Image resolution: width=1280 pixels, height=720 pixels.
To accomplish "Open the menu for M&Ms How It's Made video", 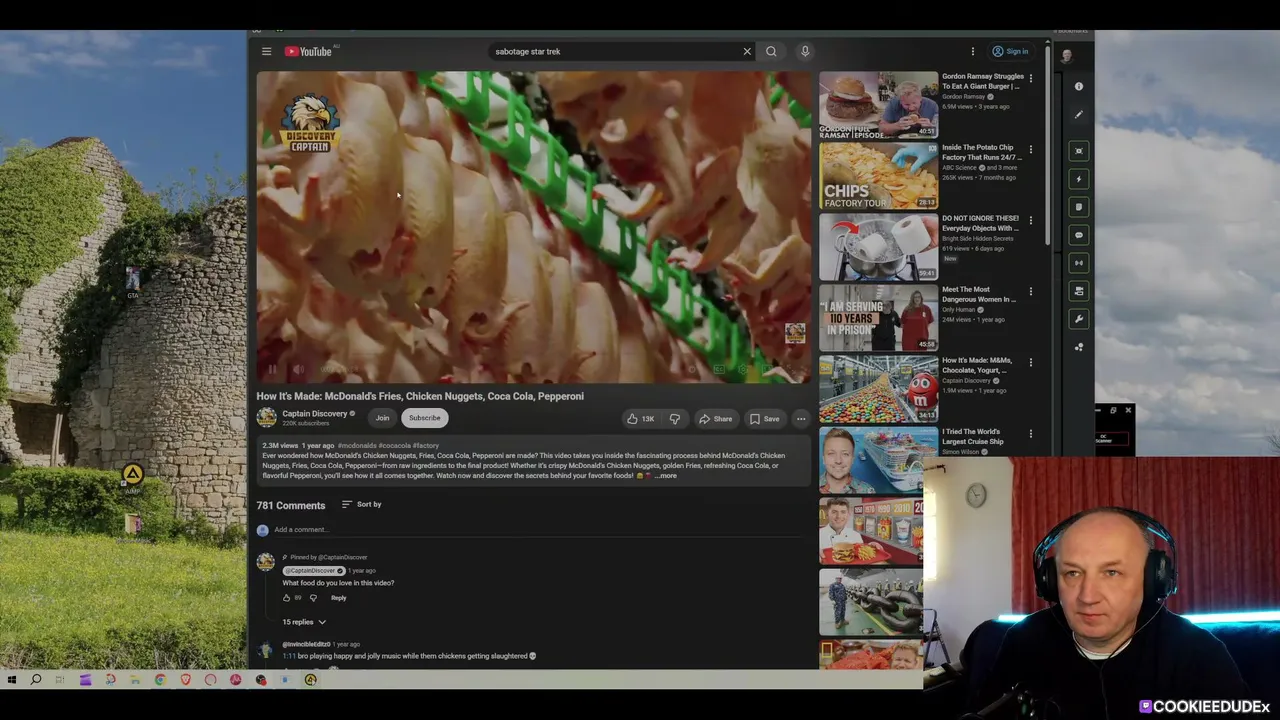I will (1031, 362).
